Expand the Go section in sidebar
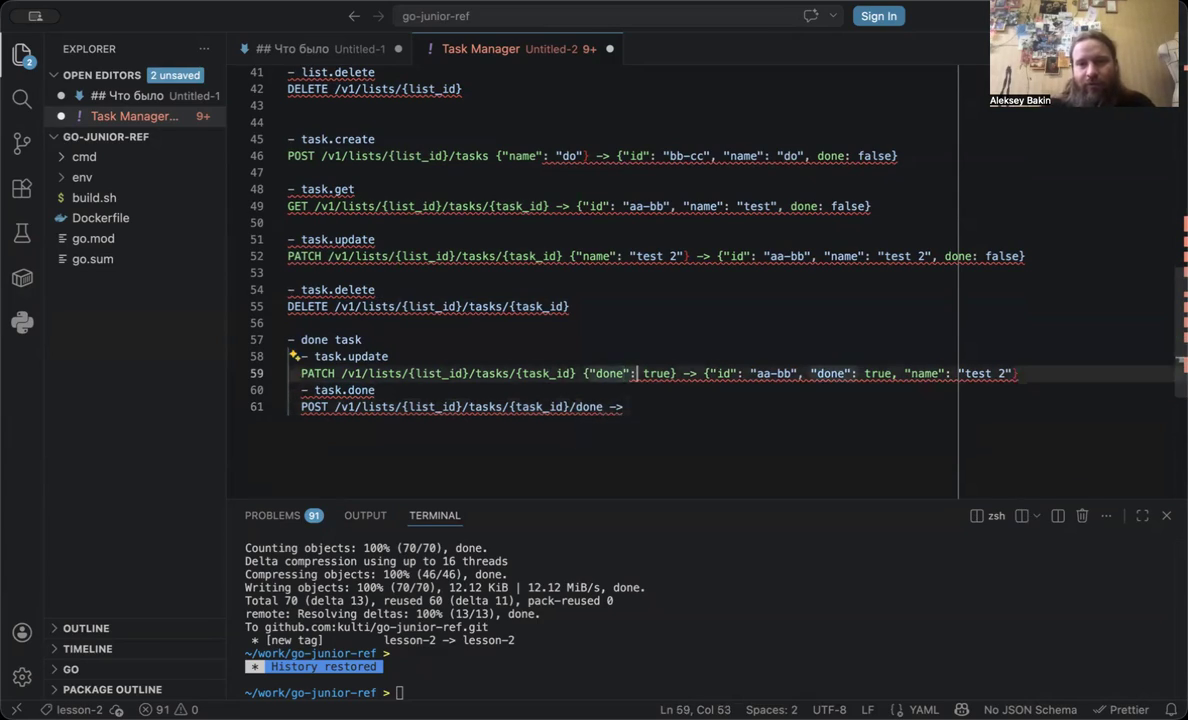Image resolution: width=1188 pixels, height=720 pixels. pyautogui.click(x=70, y=669)
